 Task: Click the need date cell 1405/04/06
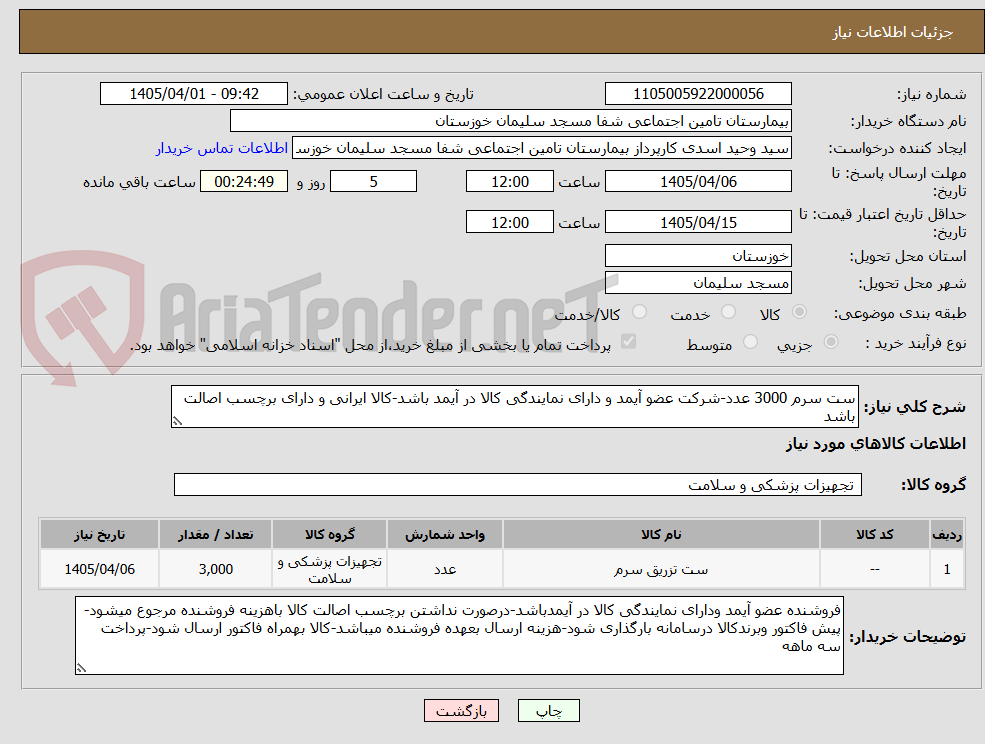(x=99, y=569)
